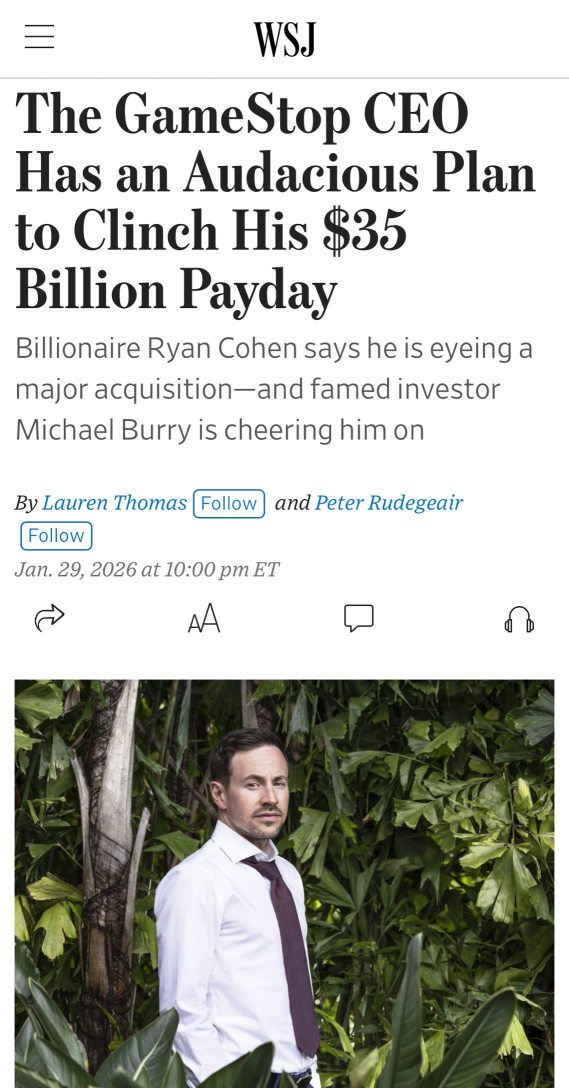This screenshot has height=1088, width=569.
Task: Click the 'By' byline label
Action: tap(26, 504)
